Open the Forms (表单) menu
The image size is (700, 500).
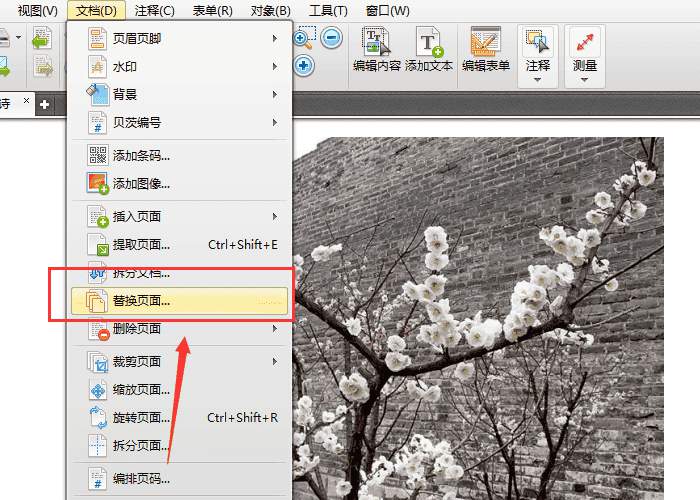[212, 10]
